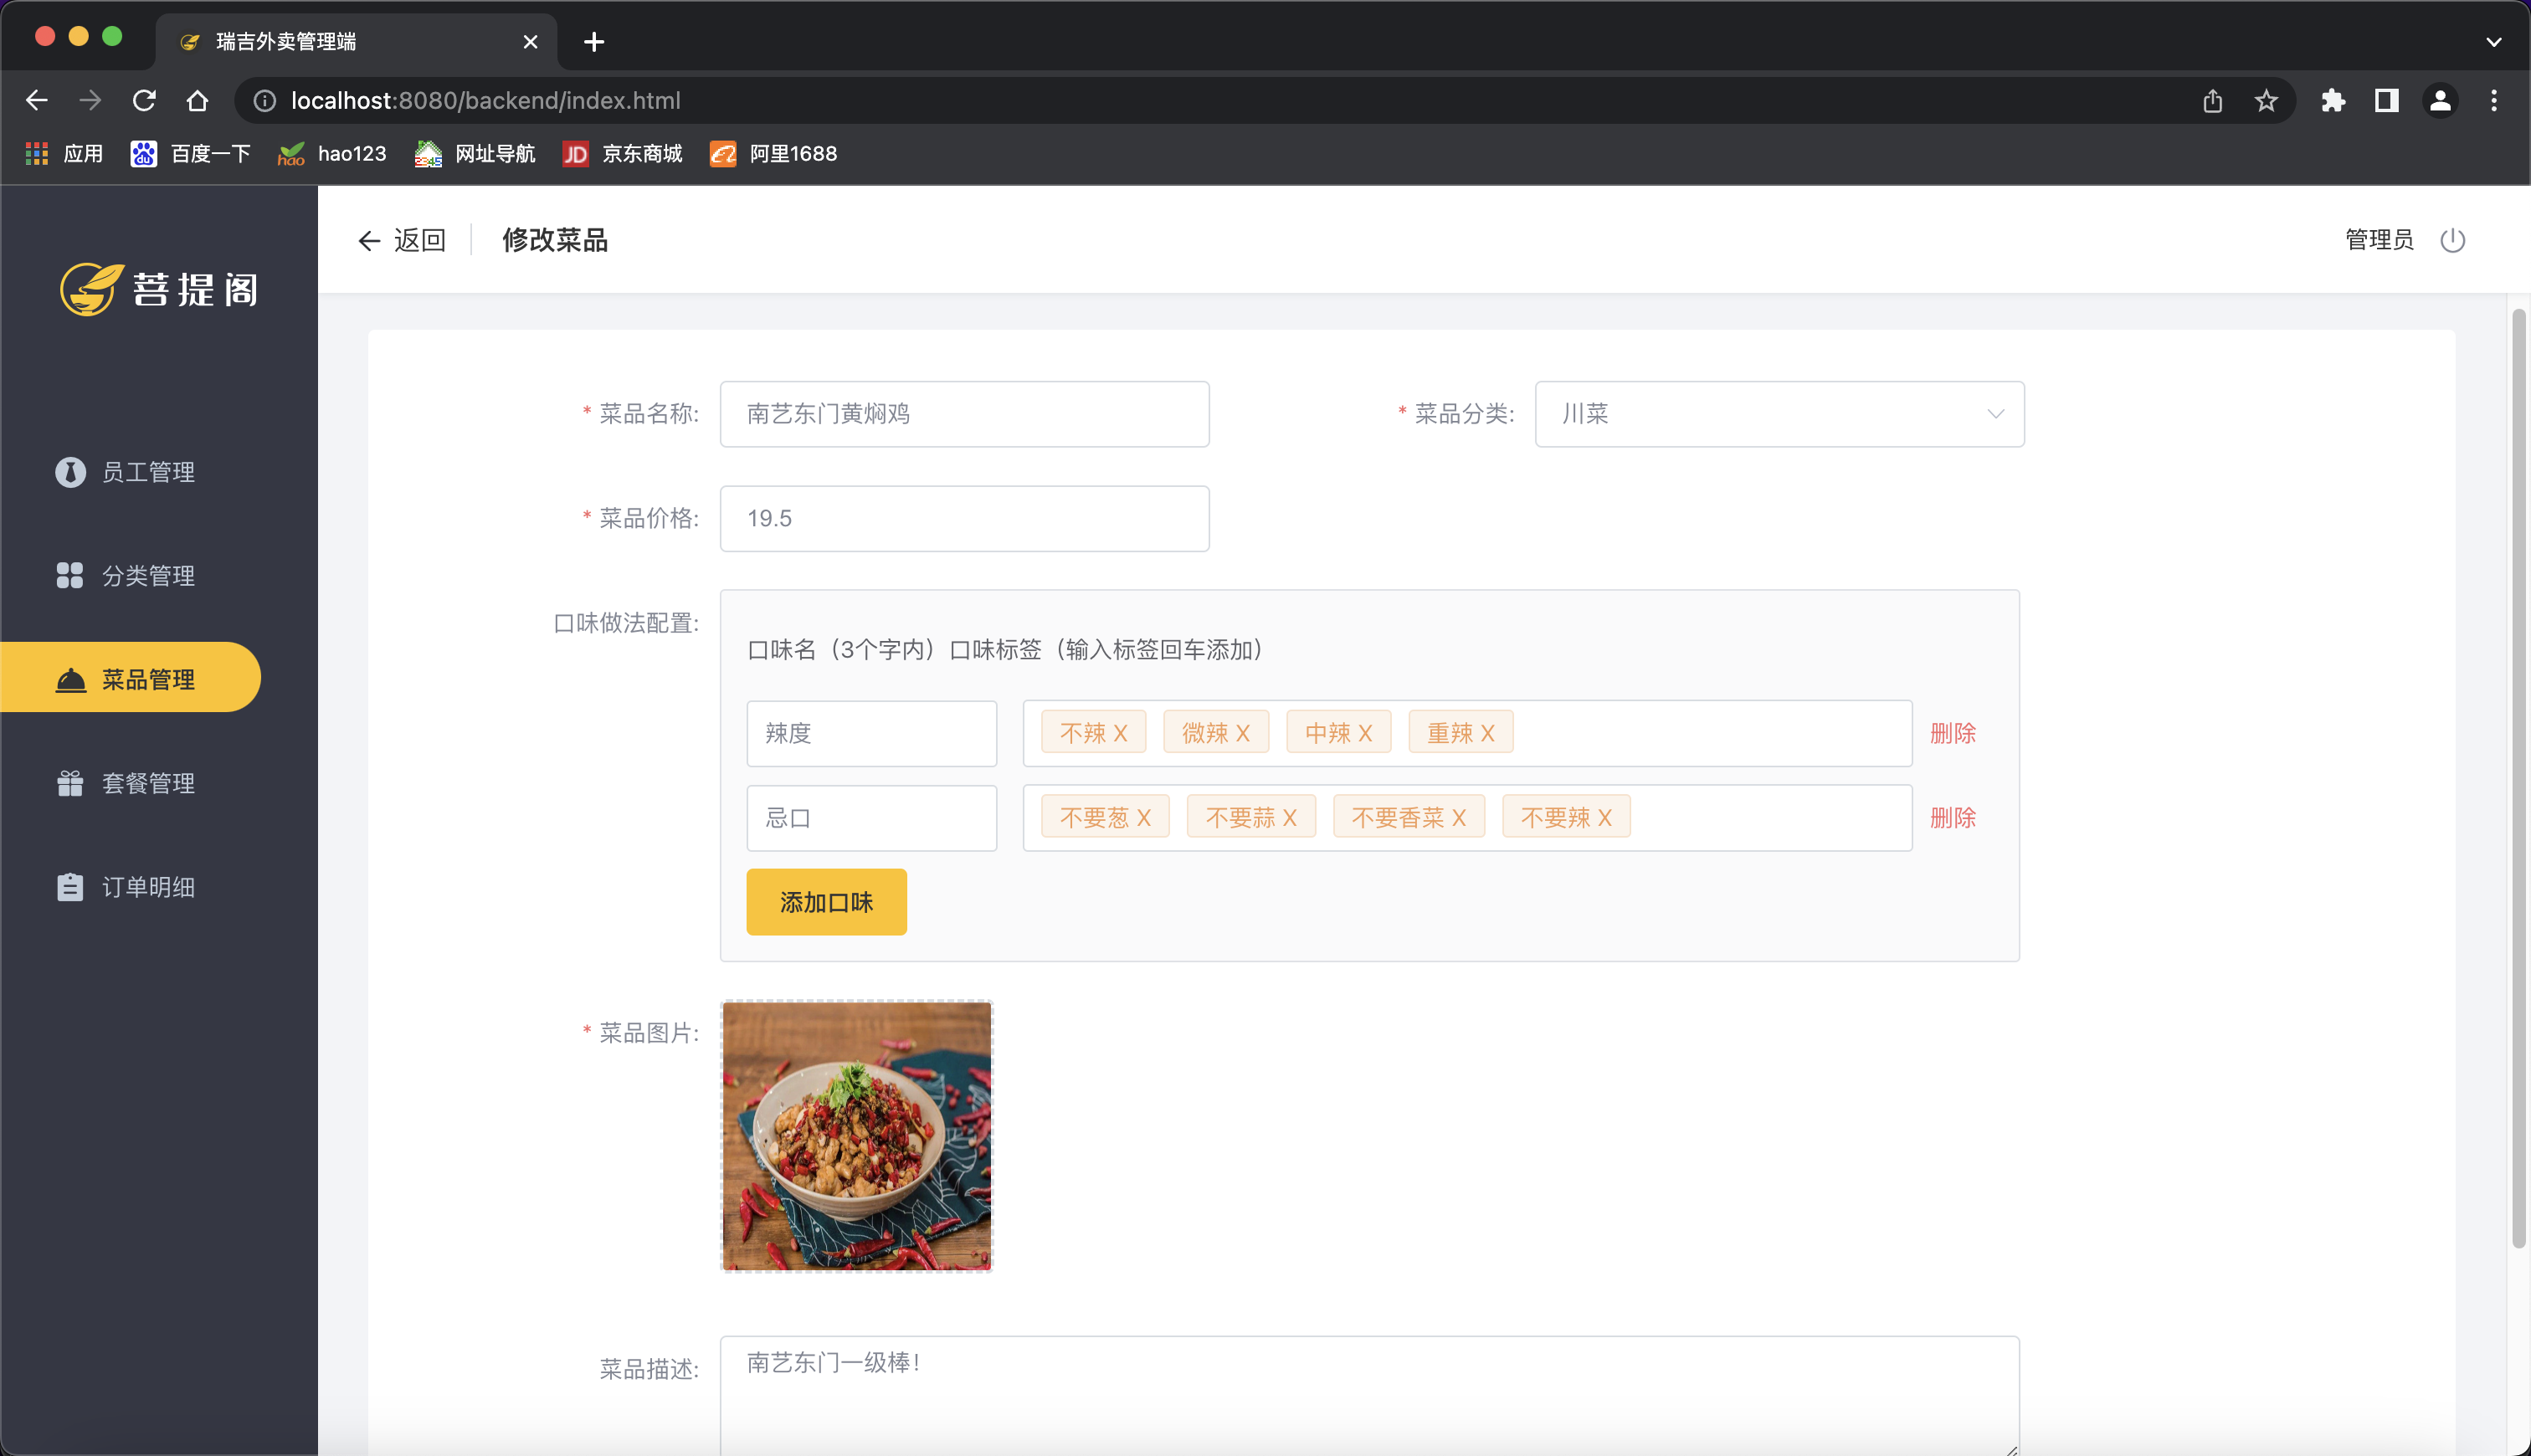The height and width of the screenshot is (1456, 2531).
Task: Expand the 菜品分类 dropdown showing 川菜
Action: (x=1779, y=414)
